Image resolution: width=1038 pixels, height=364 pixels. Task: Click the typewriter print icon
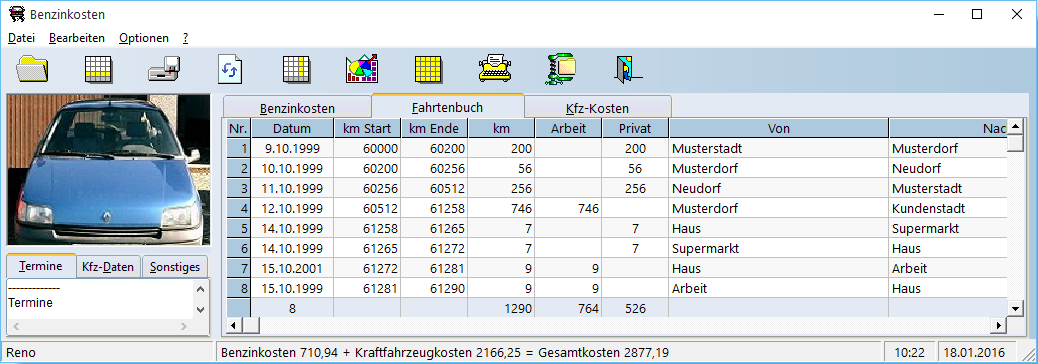(x=494, y=69)
